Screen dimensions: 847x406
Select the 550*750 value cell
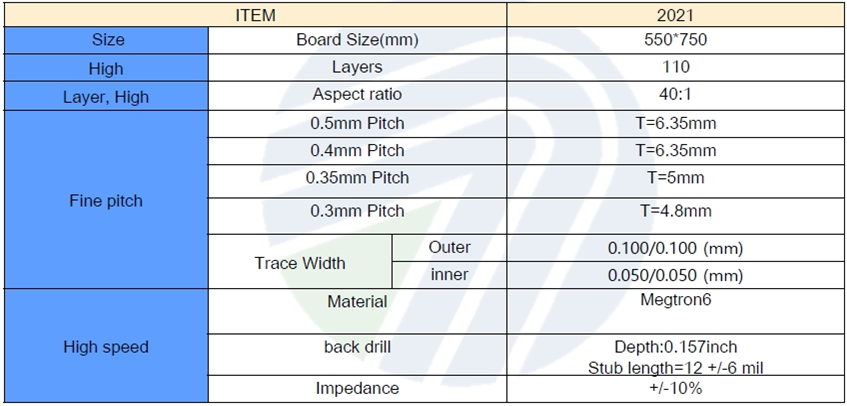click(x=676, y=41)
